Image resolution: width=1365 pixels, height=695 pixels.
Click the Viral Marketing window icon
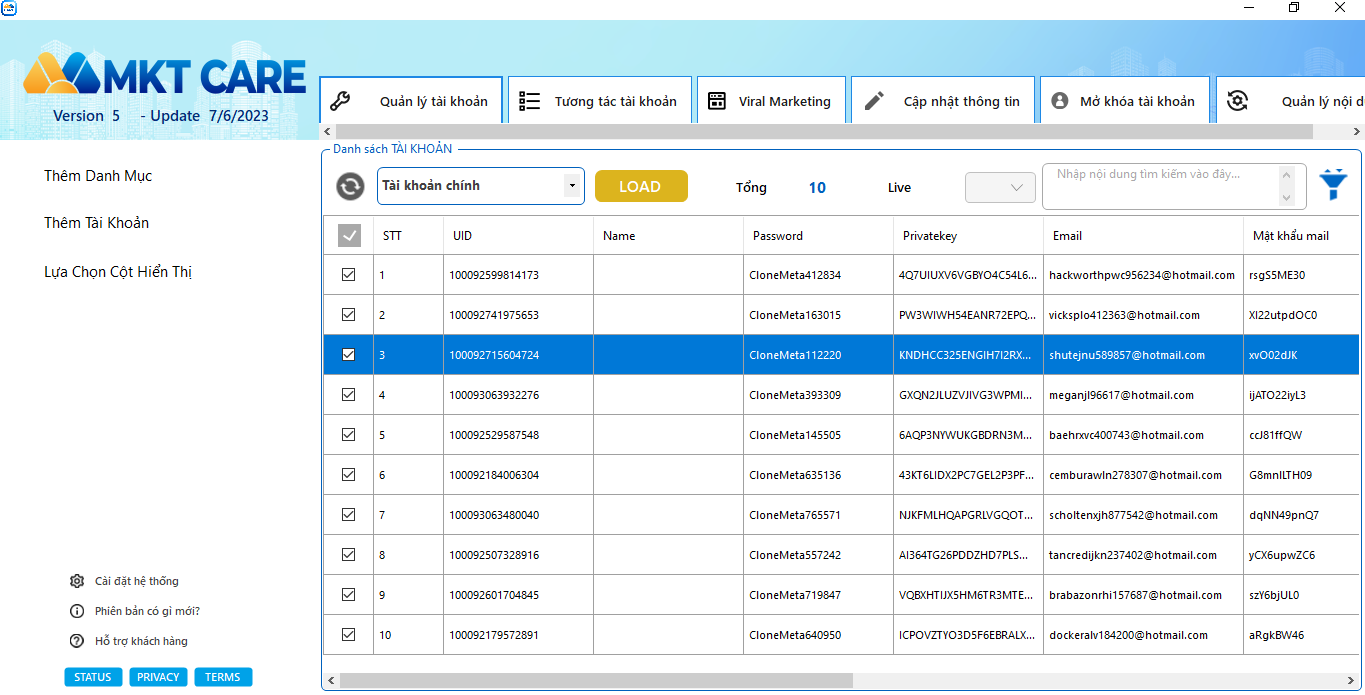coord(716,101)
